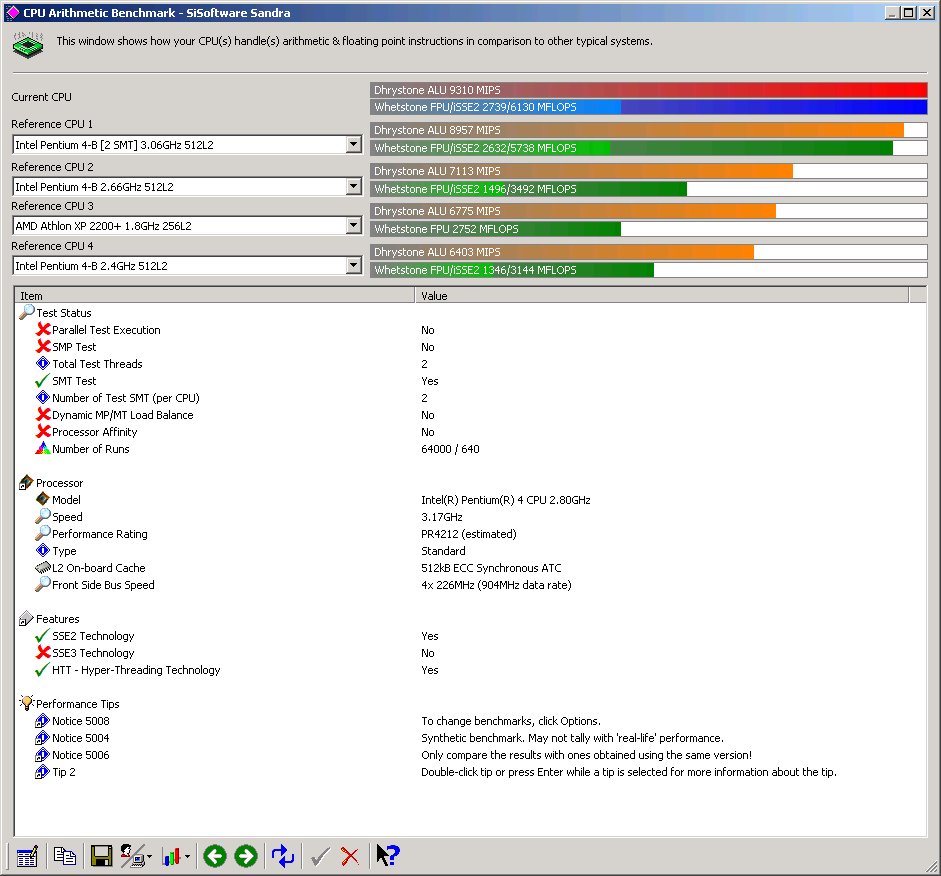Open the user/computer icon dropdown arrow

tap(149, 857)
